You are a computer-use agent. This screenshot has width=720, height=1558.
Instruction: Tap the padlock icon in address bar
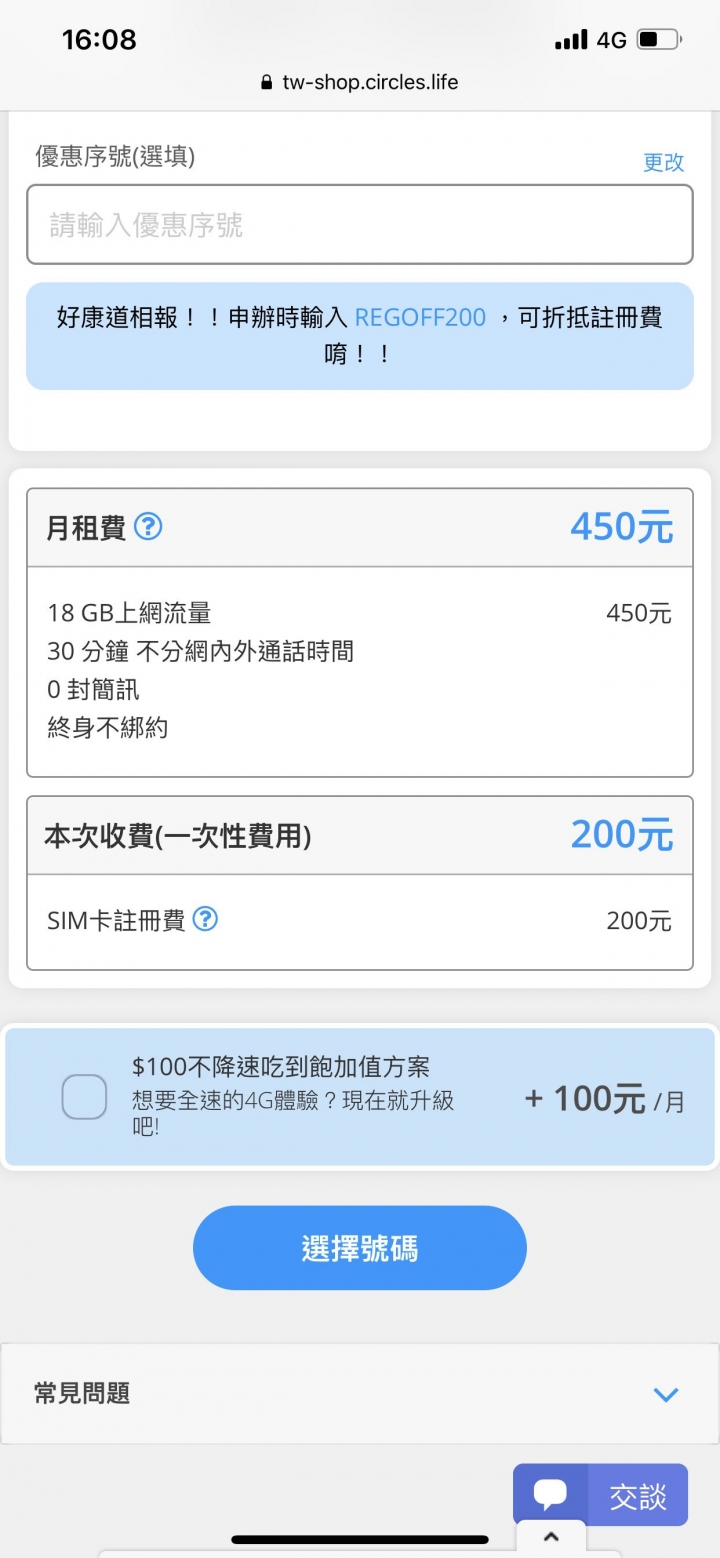pyautogui.click(x=266, y=83)
